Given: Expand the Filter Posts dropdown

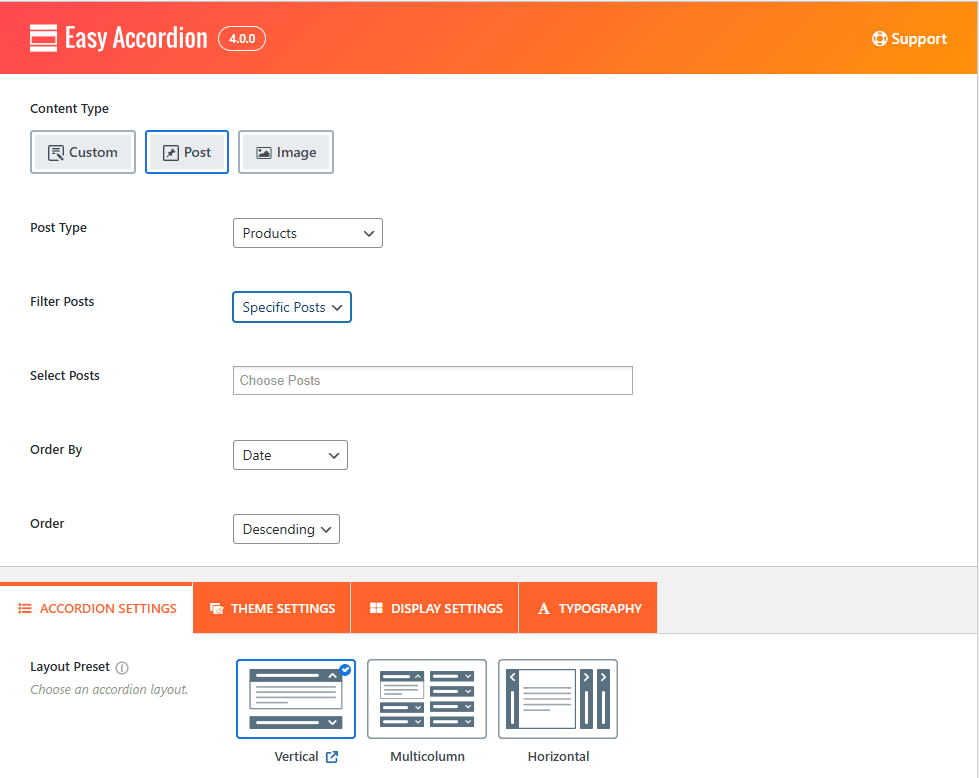Looking at the screenshot, I should click(291, 307).
